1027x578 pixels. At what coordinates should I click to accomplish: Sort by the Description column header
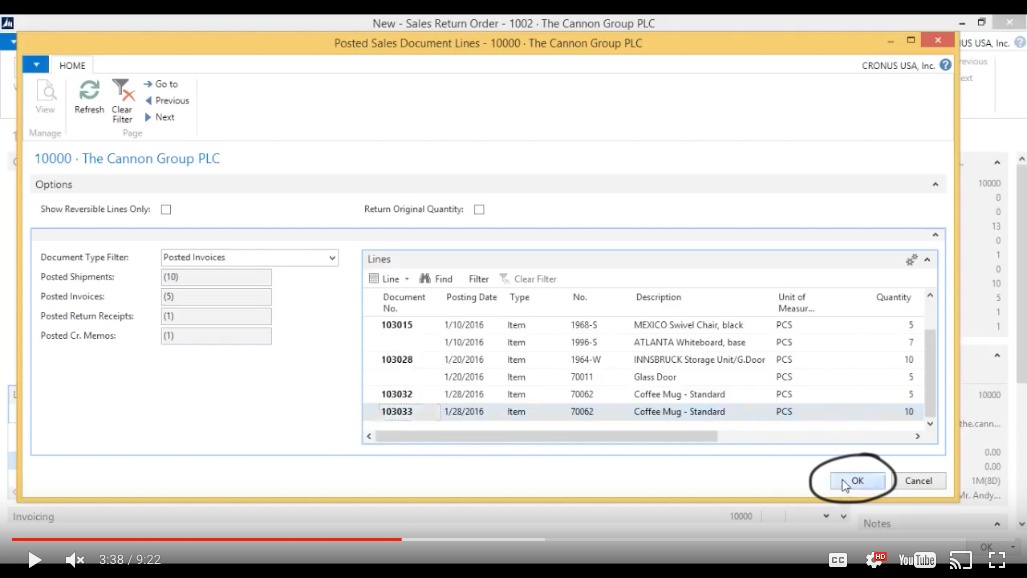tap(658, 298)
